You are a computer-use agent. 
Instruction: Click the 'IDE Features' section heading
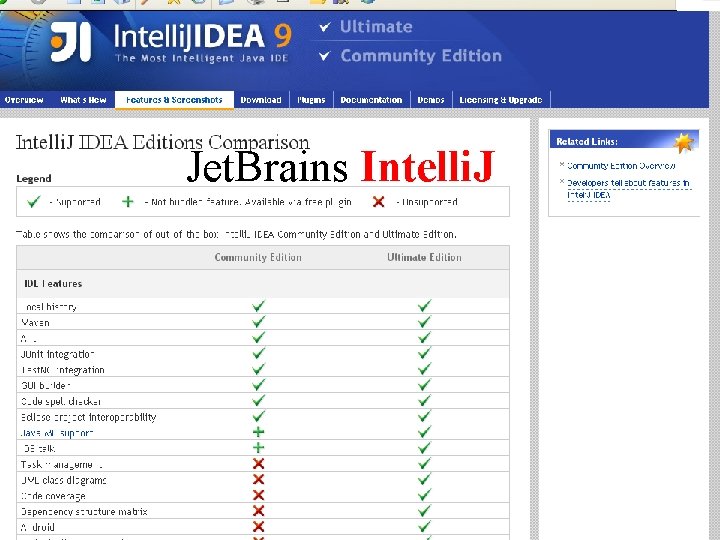pos(53,284)
